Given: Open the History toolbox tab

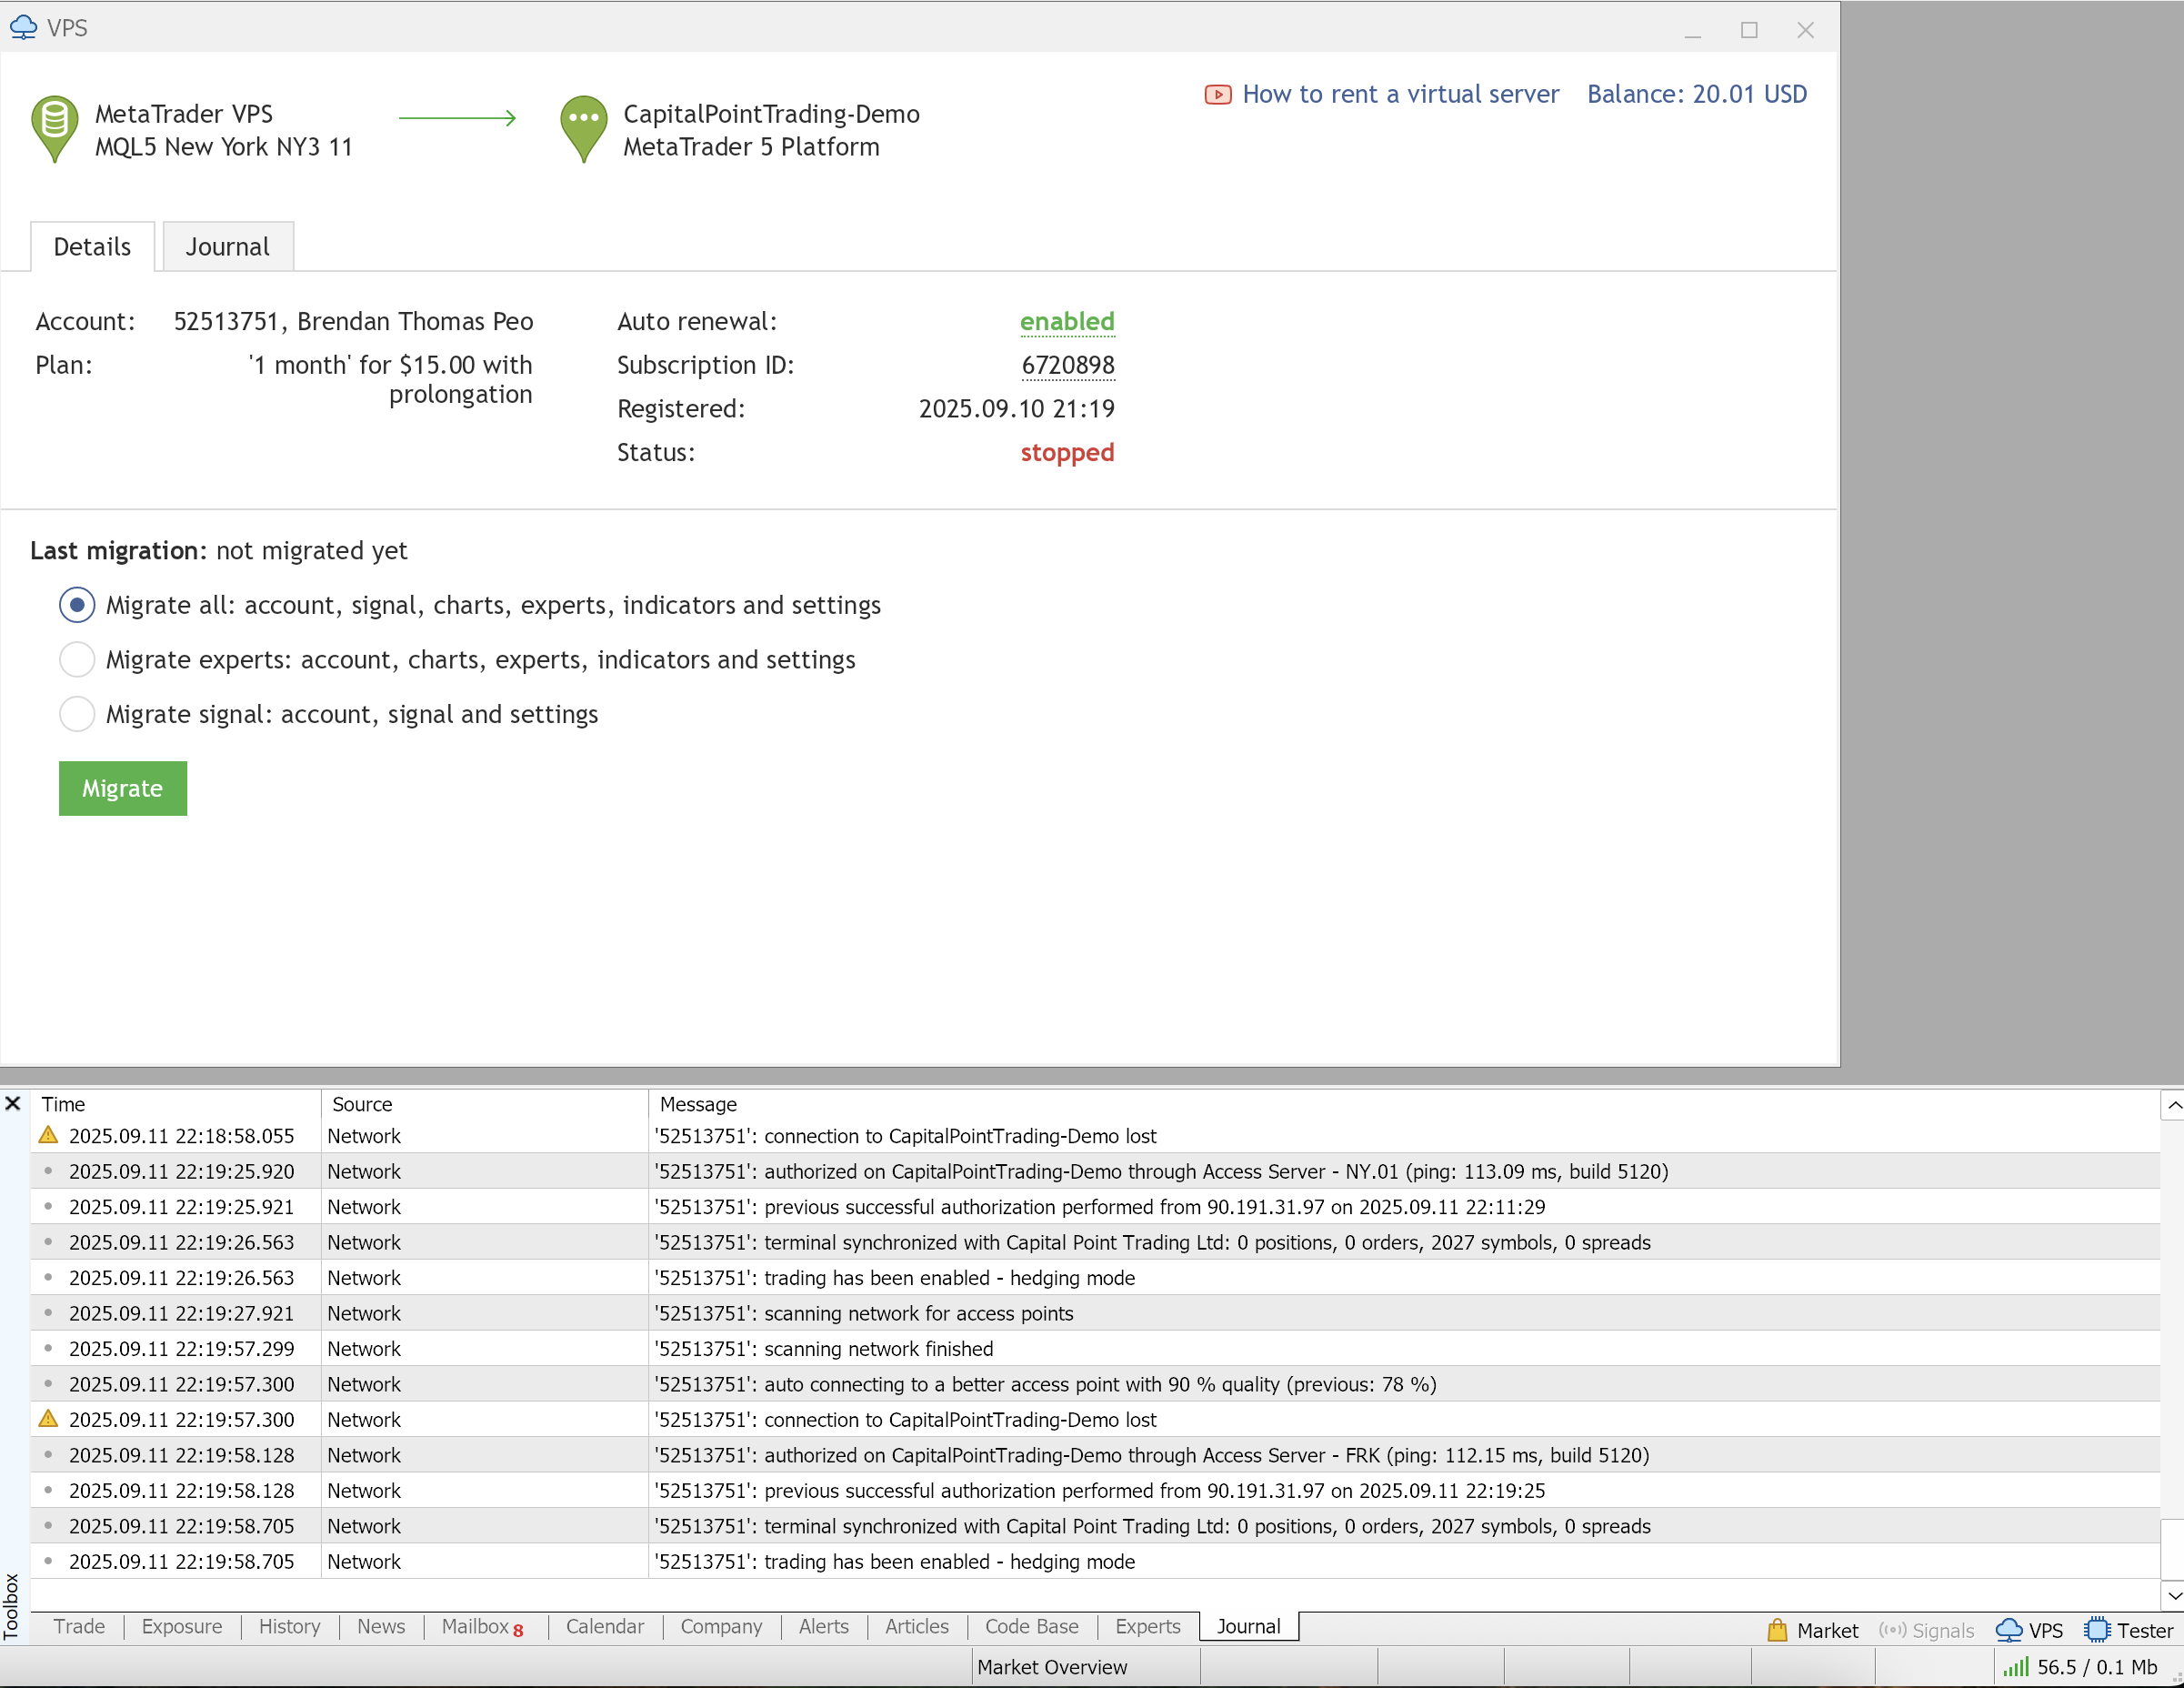Looking at the screenshot, I should click(290, 1627).
